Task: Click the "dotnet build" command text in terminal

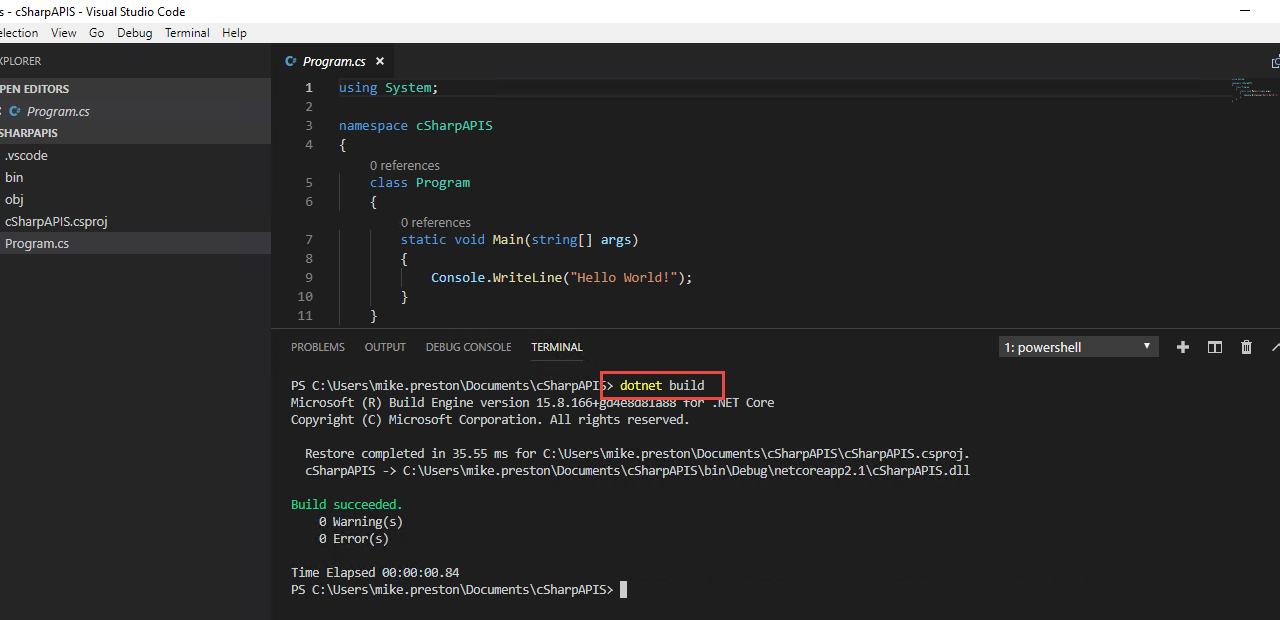Action: point(662,386)
